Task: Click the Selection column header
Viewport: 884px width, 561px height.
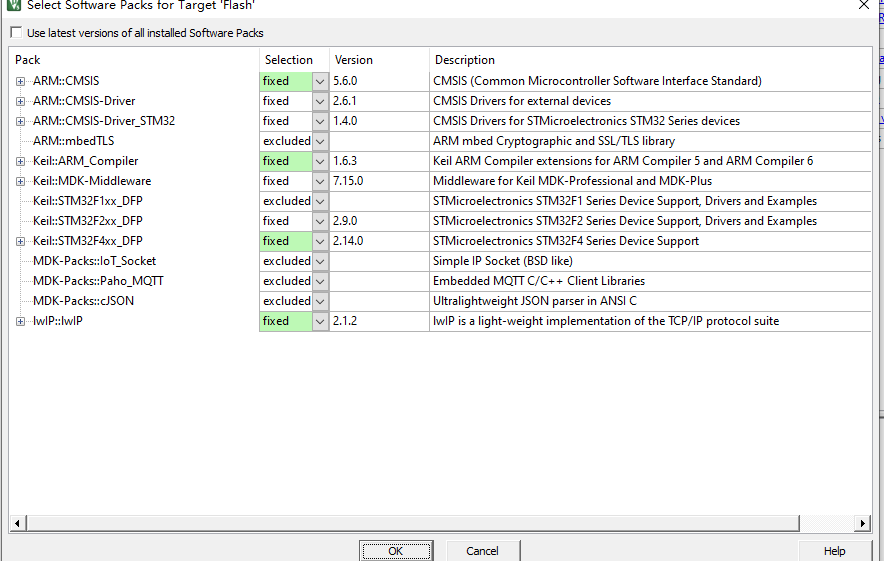Action: tap(294, 60)
